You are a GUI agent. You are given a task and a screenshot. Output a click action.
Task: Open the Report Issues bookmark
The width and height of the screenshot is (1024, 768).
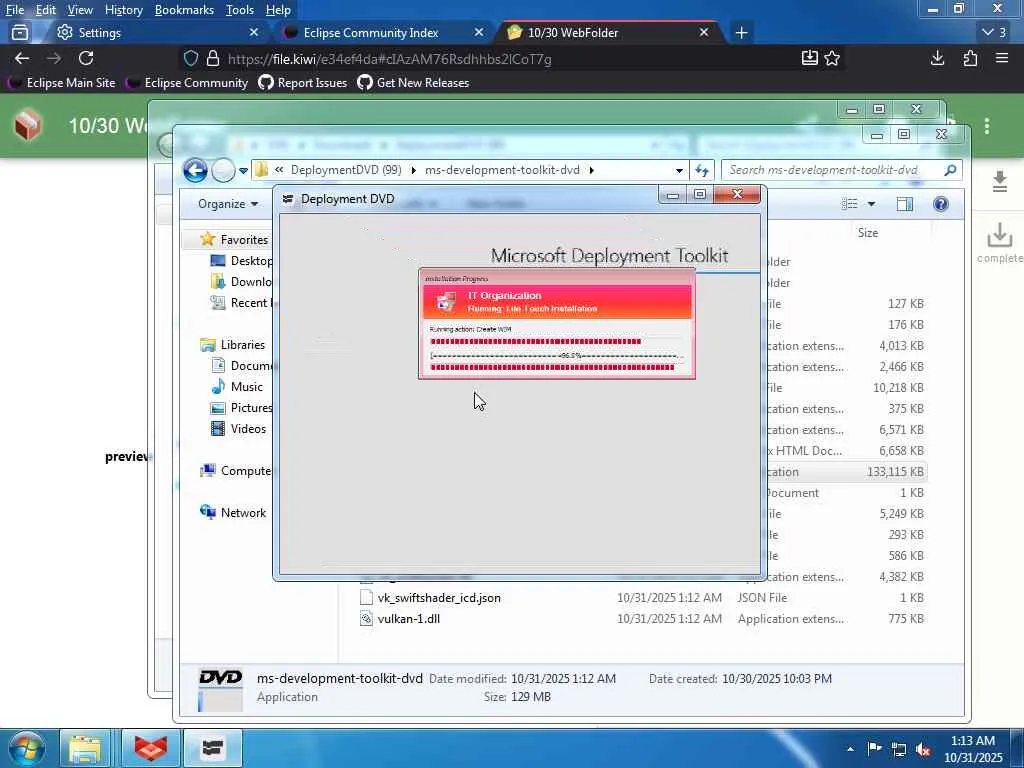click(302, 83)
